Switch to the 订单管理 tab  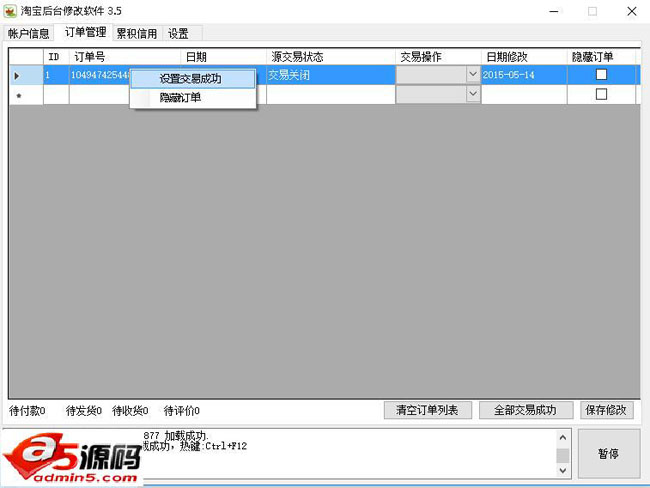pos(85,32)
